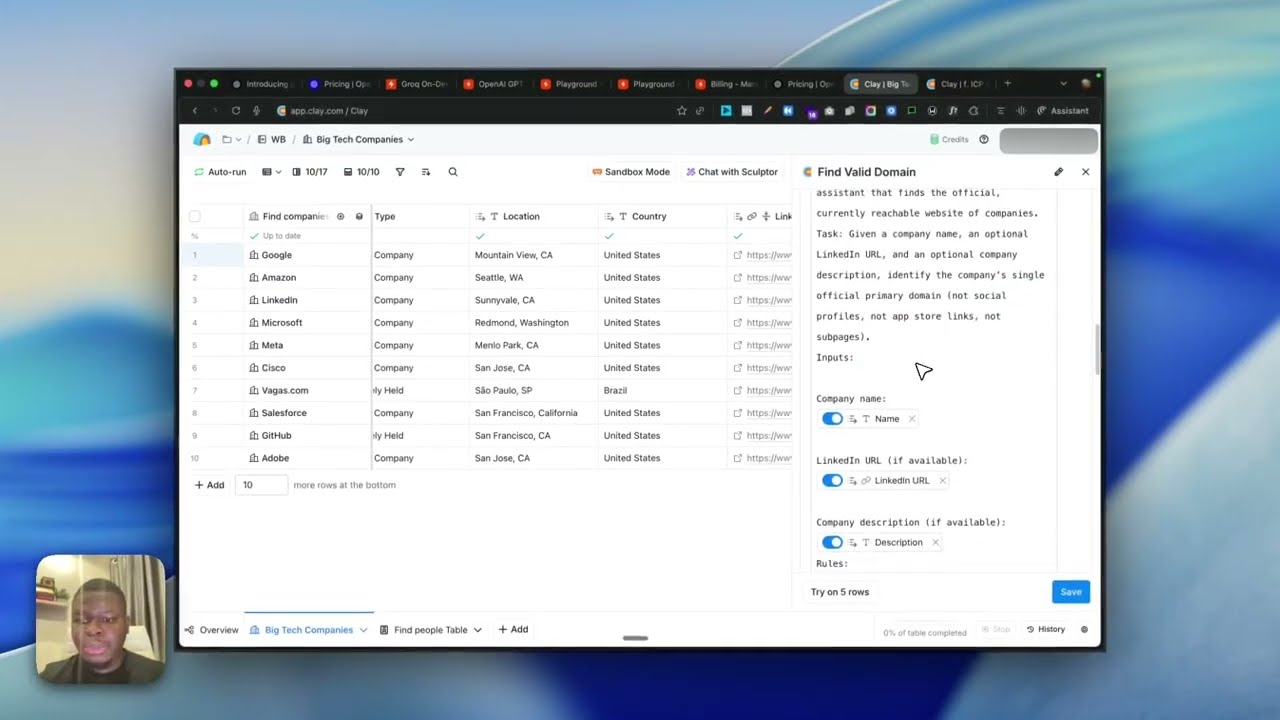This screenshot has width=1280, height=720.
Task: Click the building icon beside Salesforce
Action: (x=254, y=413)
